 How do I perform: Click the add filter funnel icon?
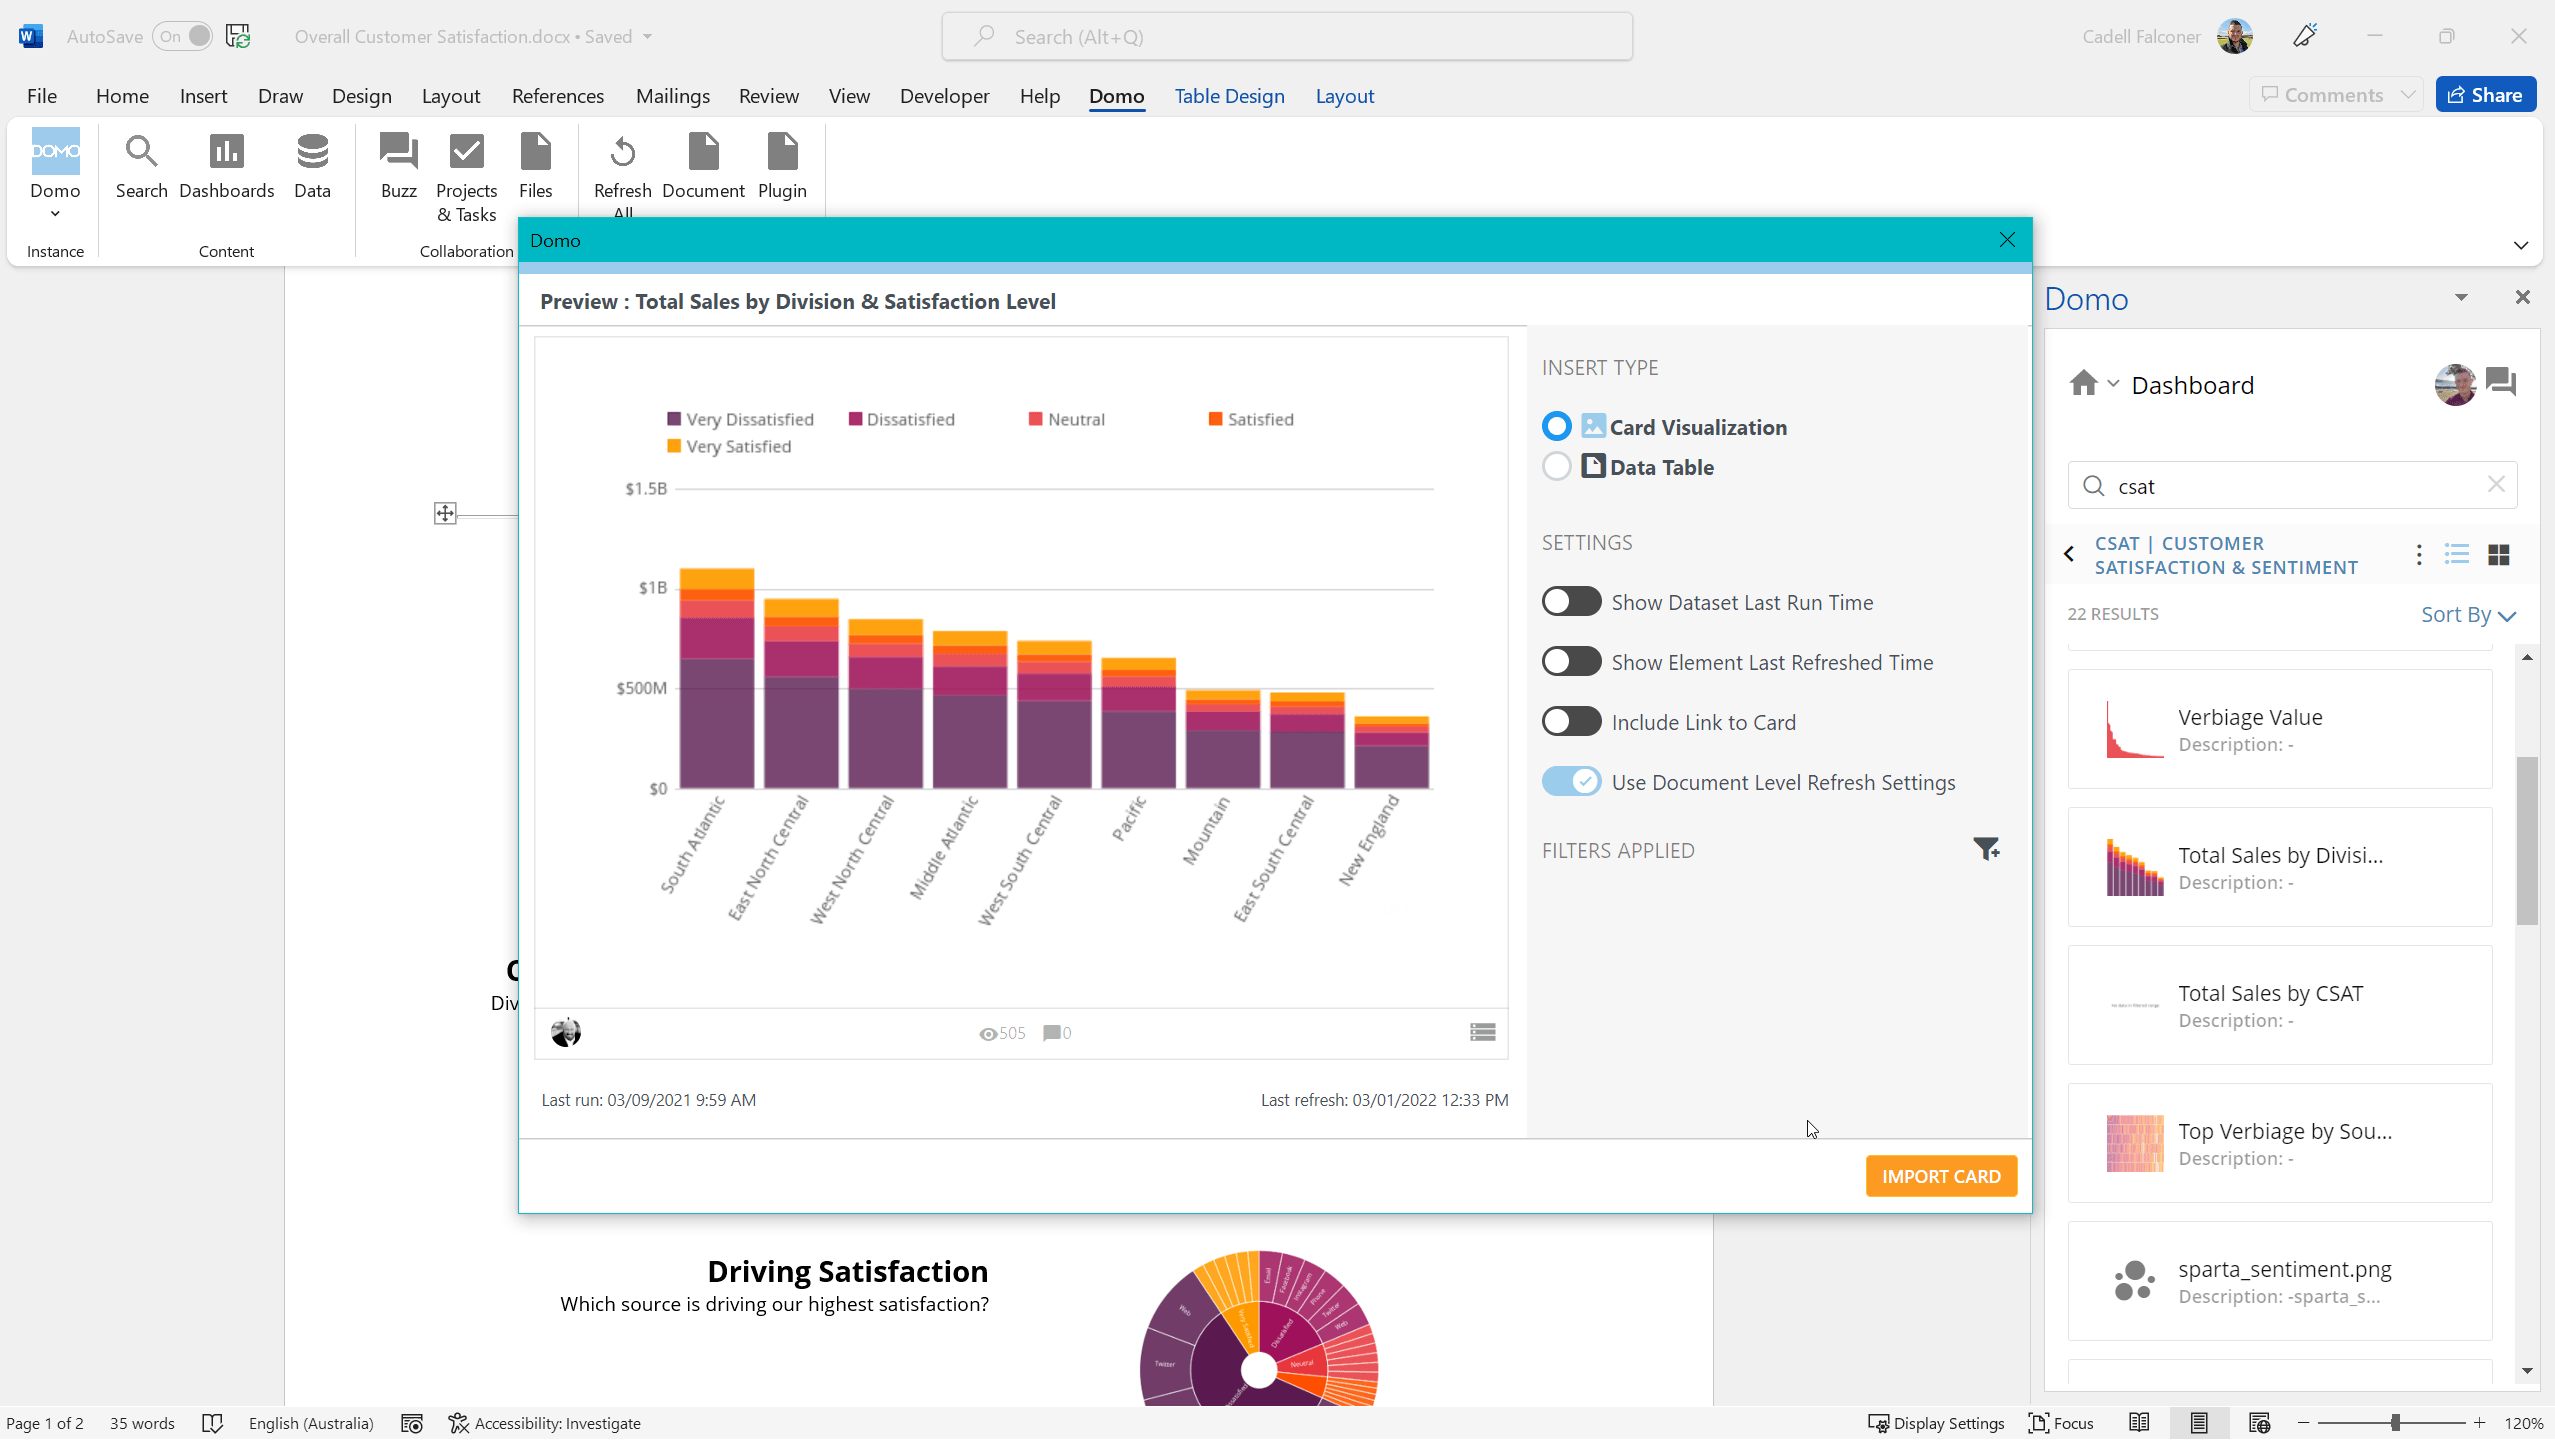[1986, 849]
